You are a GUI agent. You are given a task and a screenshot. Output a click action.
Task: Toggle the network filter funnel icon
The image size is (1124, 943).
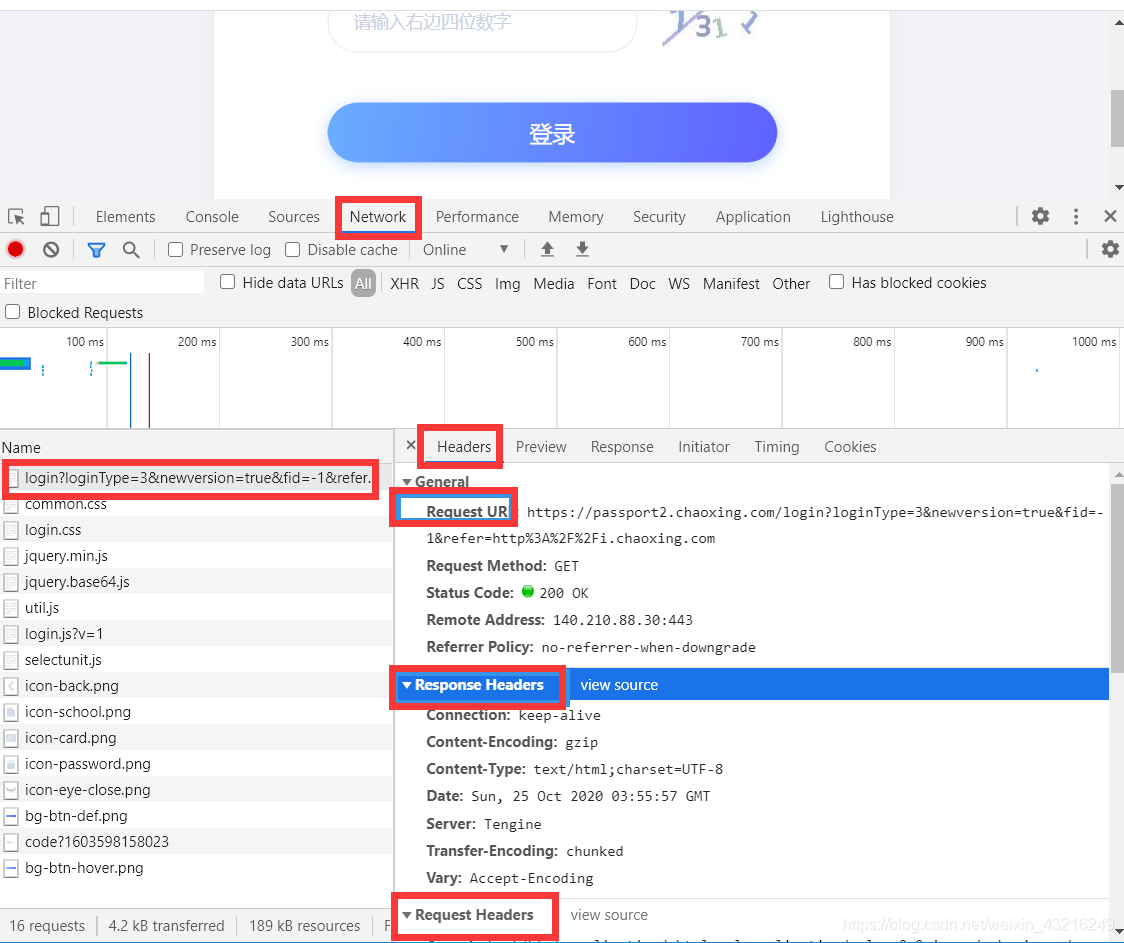(96, 250)
